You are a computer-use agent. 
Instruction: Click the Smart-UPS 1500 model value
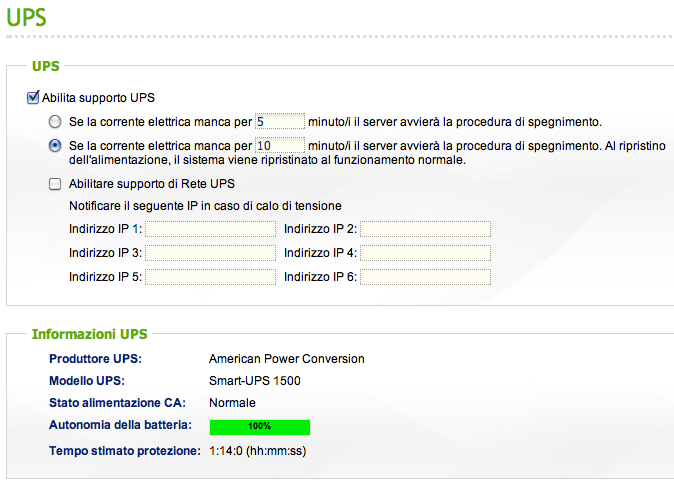pyautogui.click(x=254, y=381)
